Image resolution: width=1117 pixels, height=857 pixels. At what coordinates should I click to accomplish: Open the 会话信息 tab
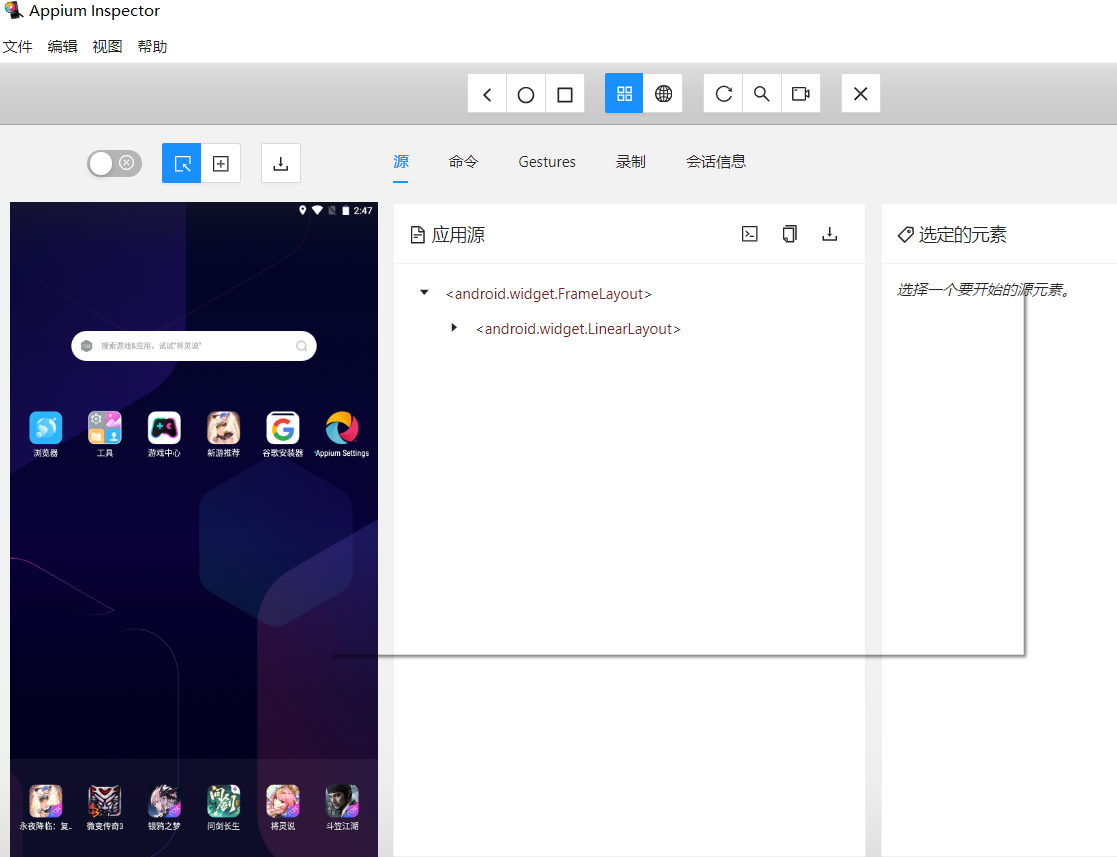click(x=716, y=162)
